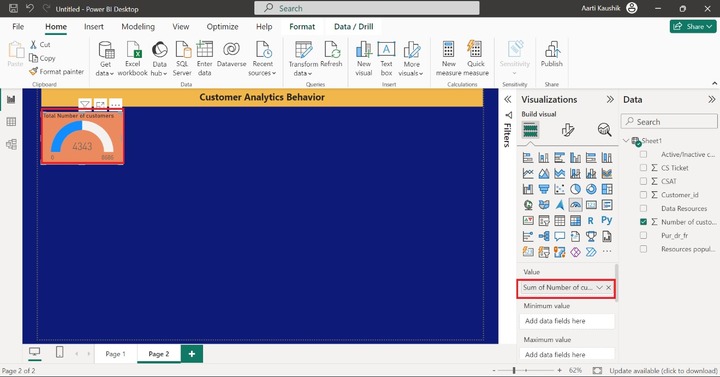The height and width of the screenshot is (377, 720).
Task: Pick the Donut chart visual
Action: (x=591, y=189)
